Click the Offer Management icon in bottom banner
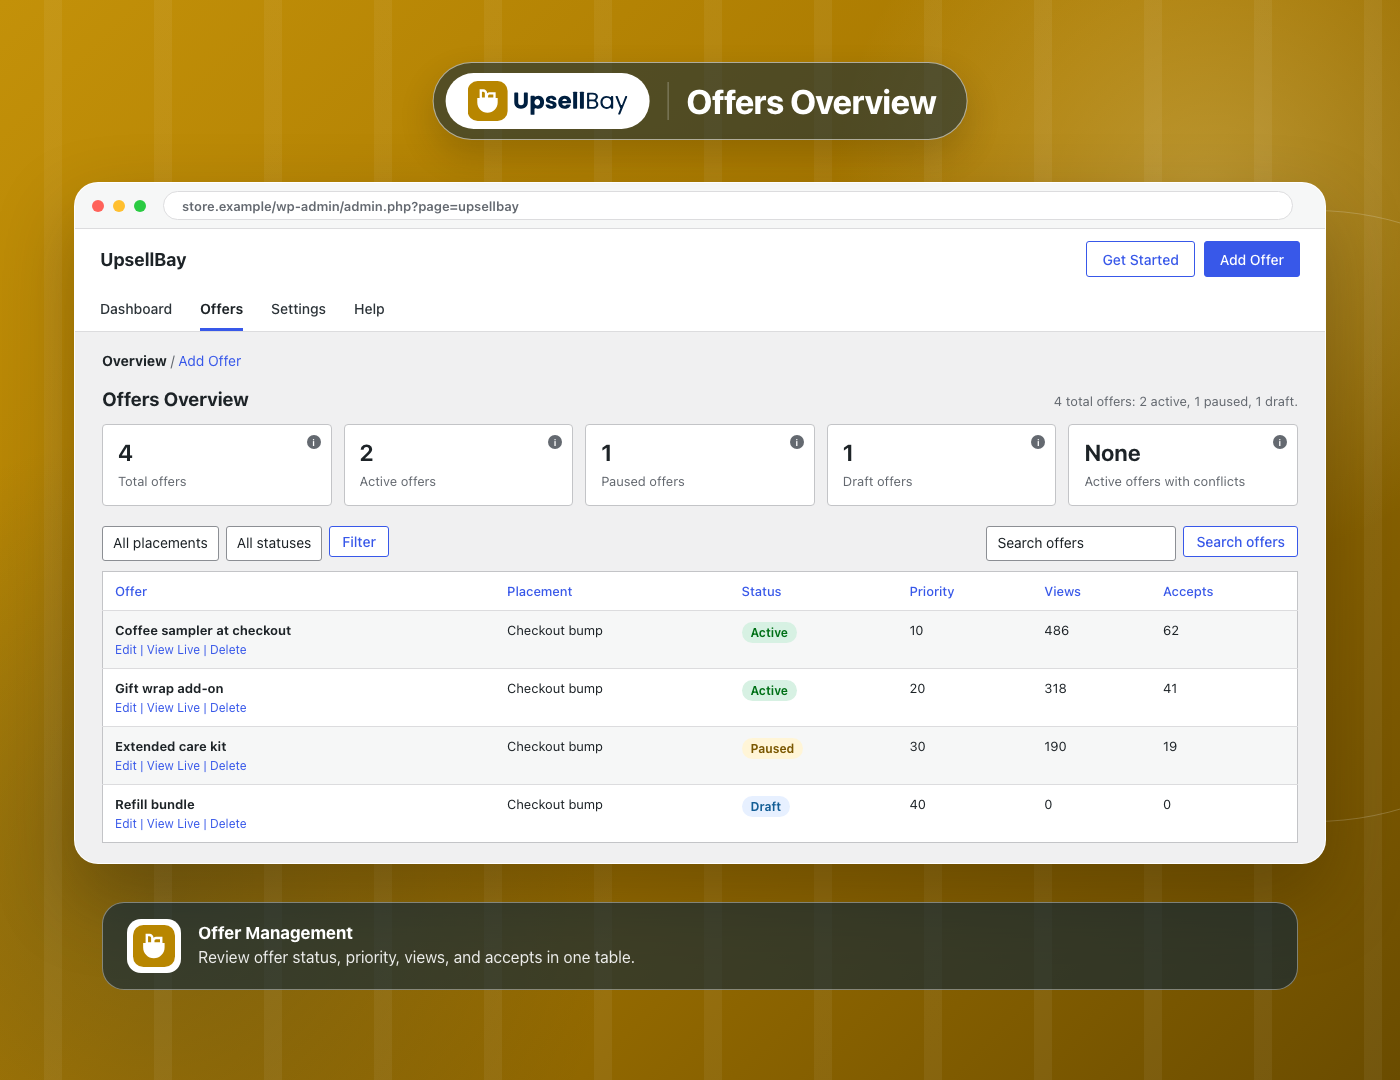 (x=154, y=946)
